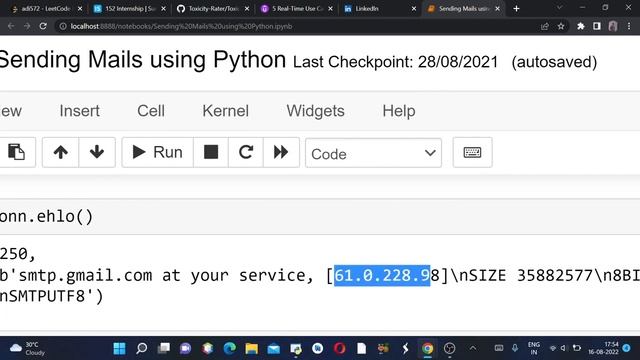This screenshot has height=360, width=640.
Task: Reload the current page
Action: click(43, 26)
